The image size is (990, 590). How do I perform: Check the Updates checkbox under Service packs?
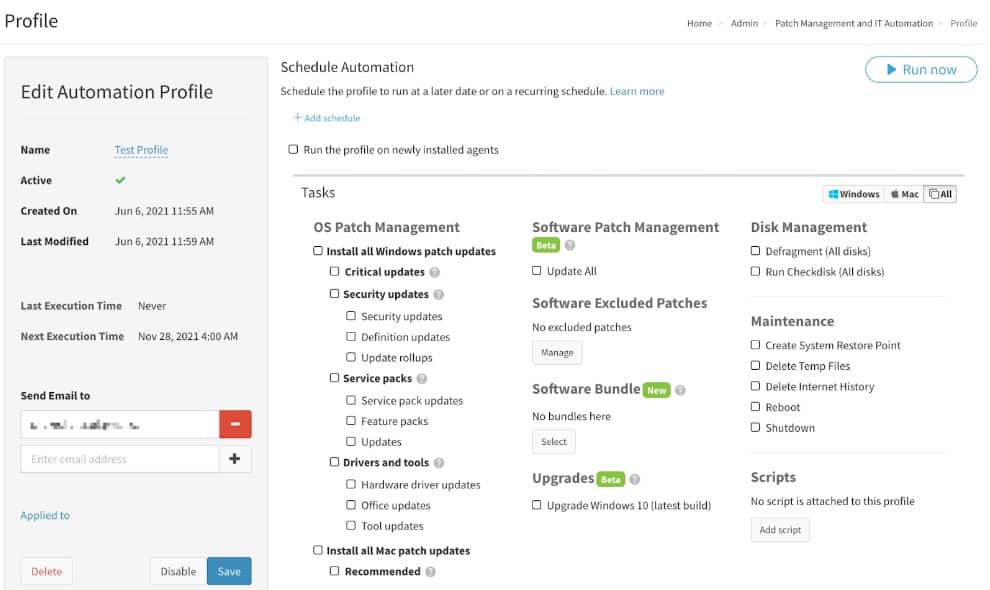(350, 441)
